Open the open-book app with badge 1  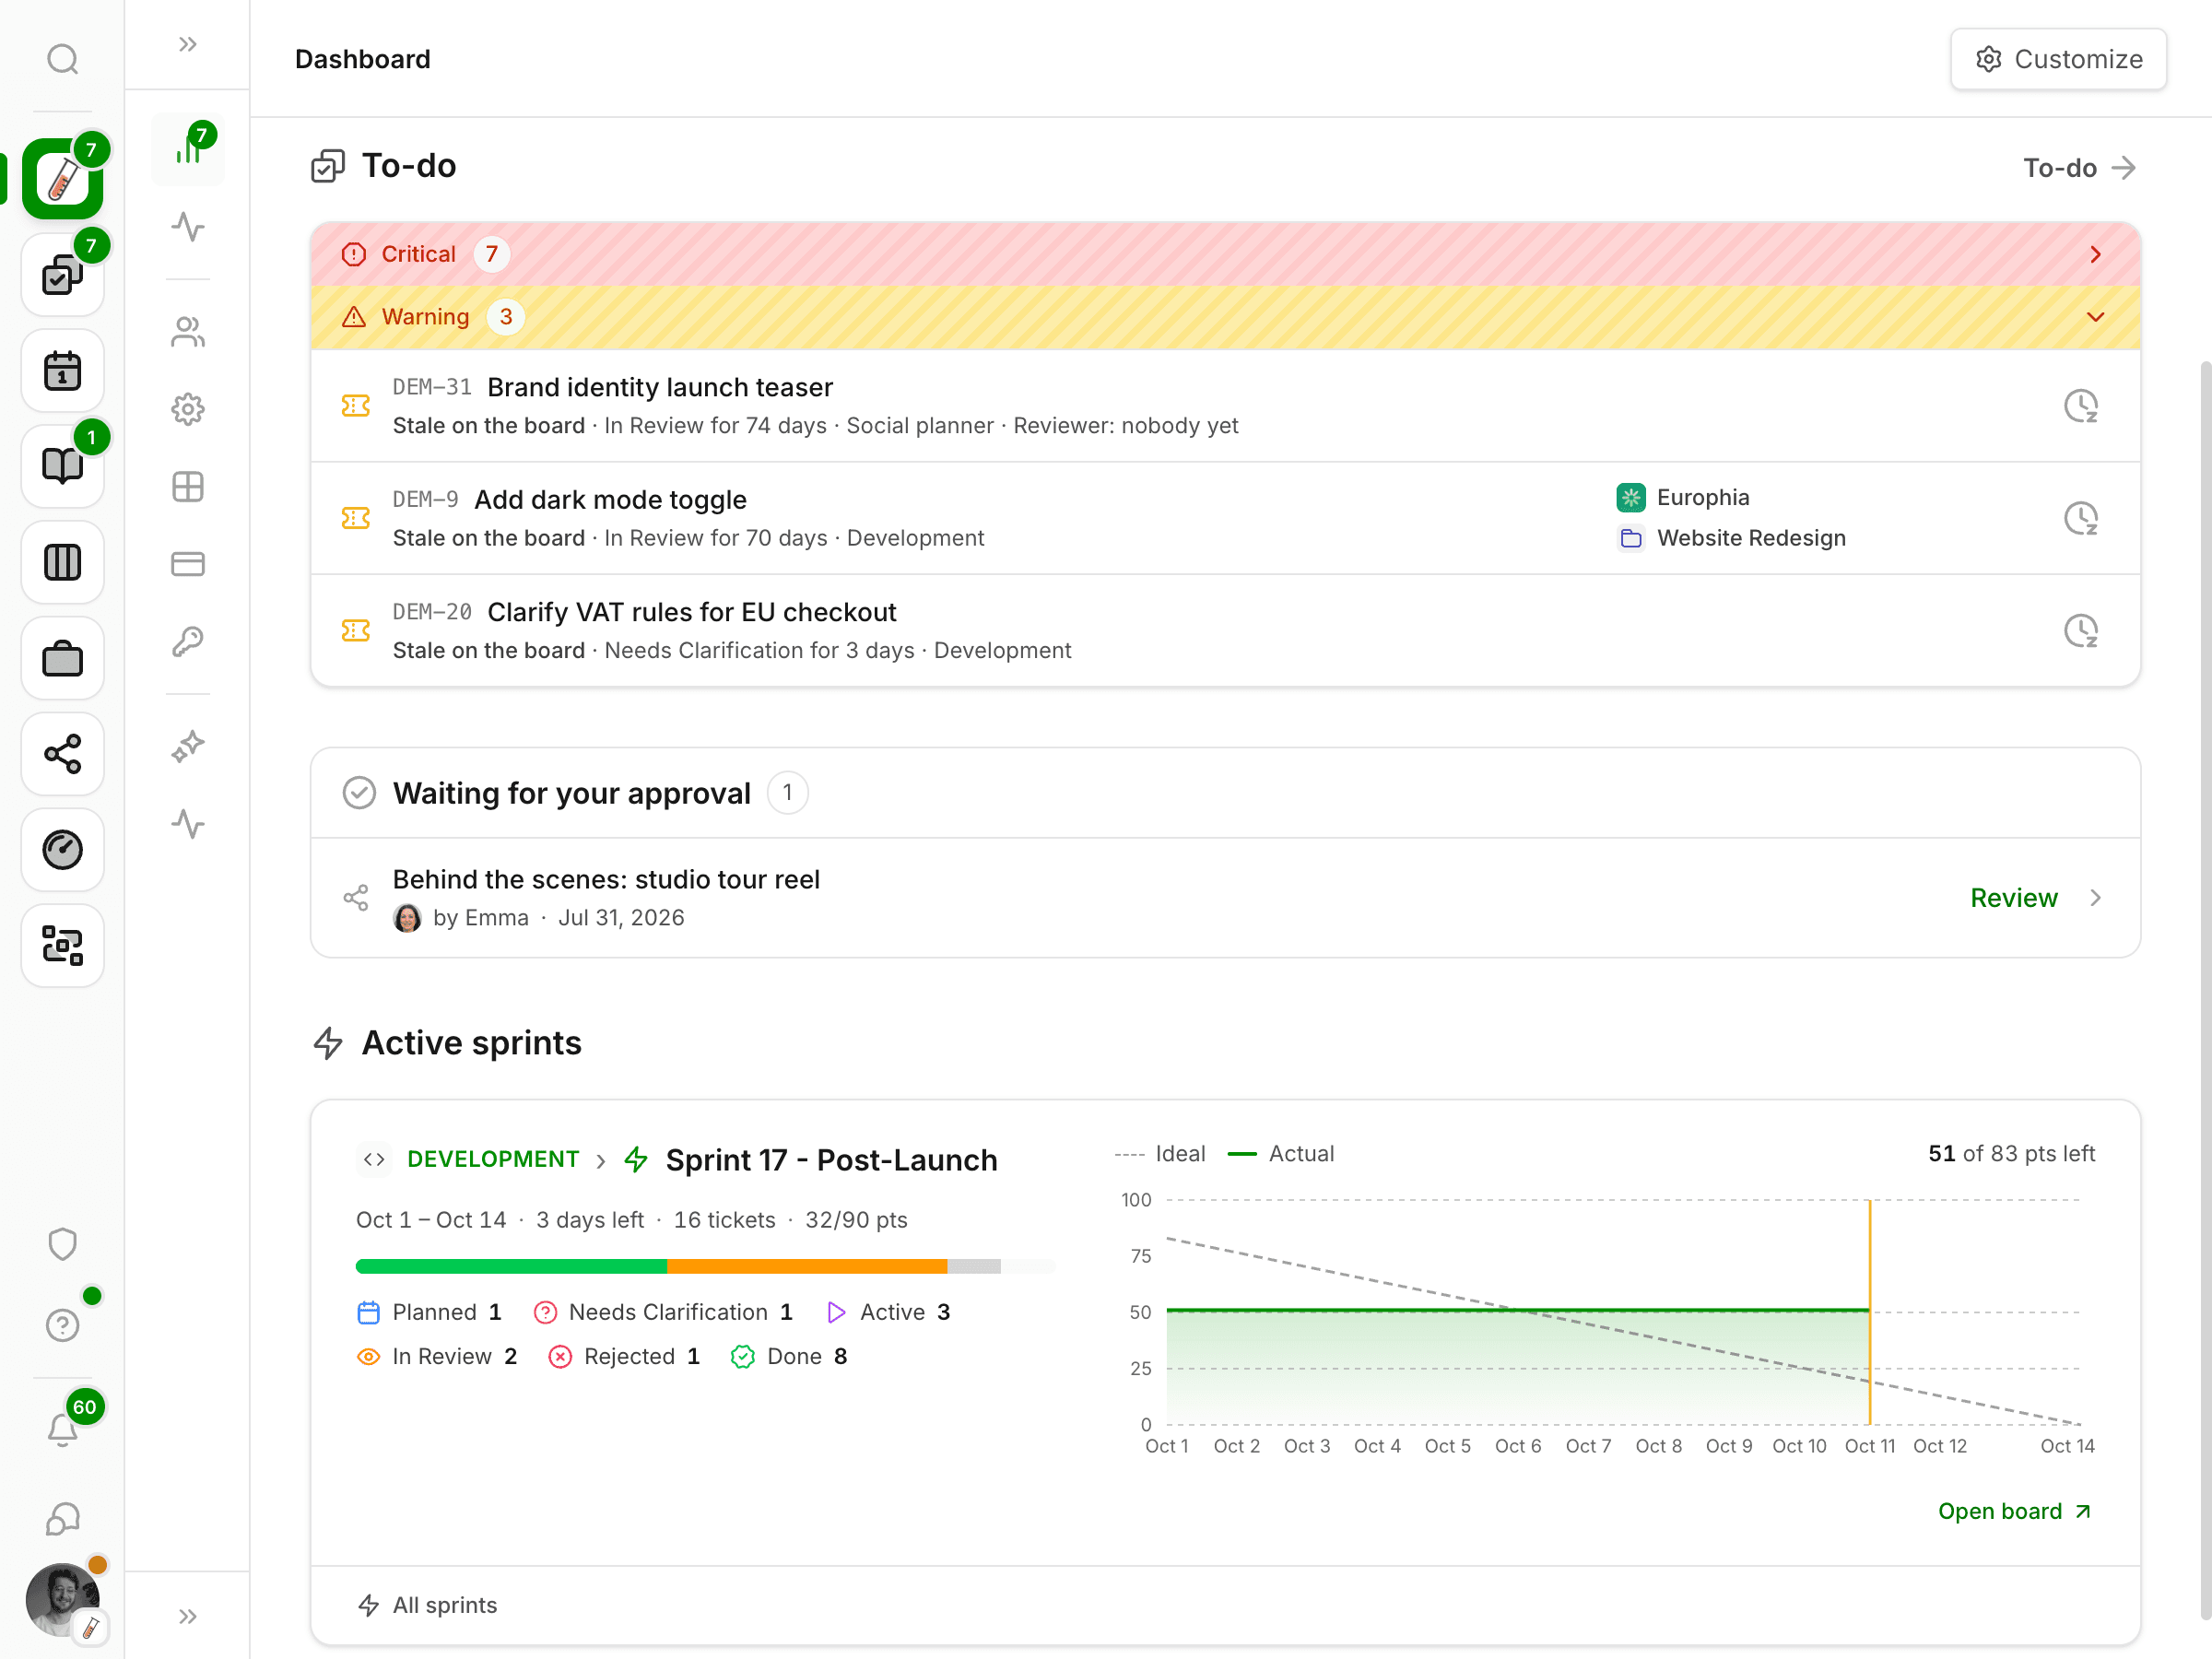click(x=62, y=467)
